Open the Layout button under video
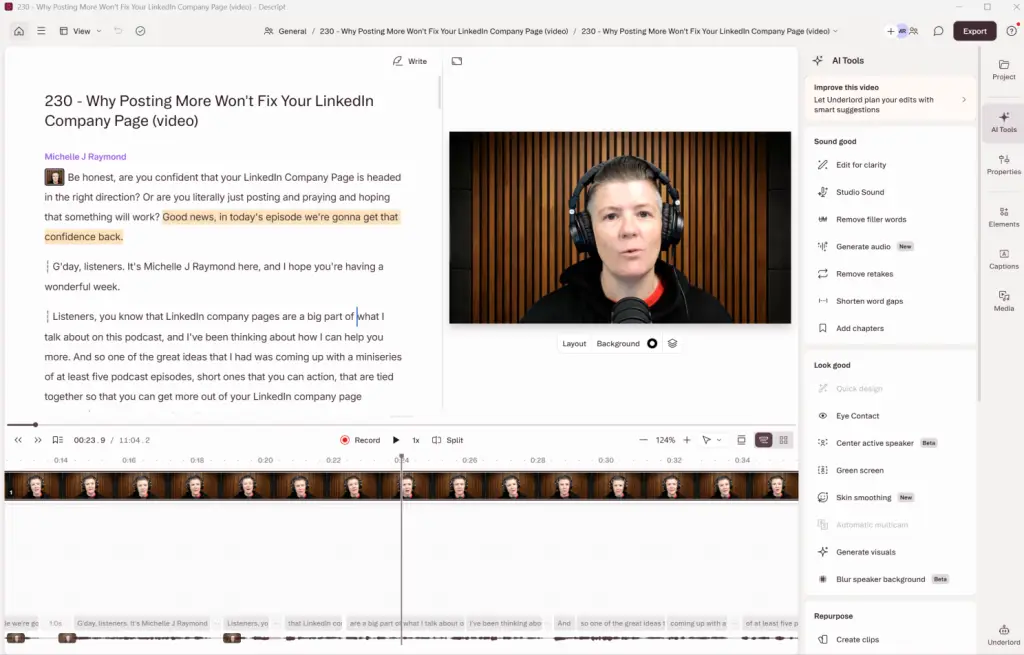 574,343
